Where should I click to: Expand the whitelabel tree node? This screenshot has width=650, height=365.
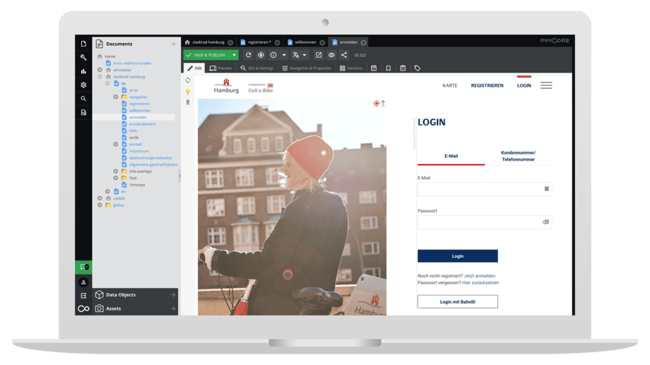[100, 70]
